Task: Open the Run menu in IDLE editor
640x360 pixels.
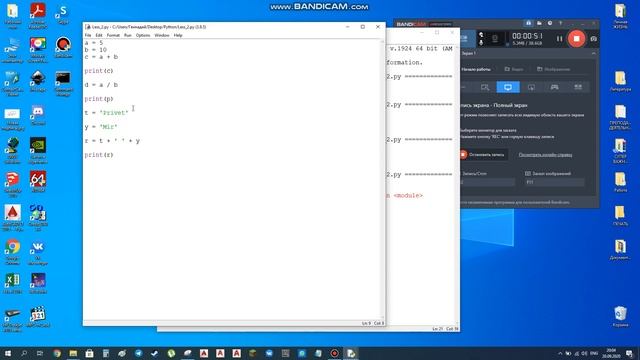Action: tap(128, 36)
